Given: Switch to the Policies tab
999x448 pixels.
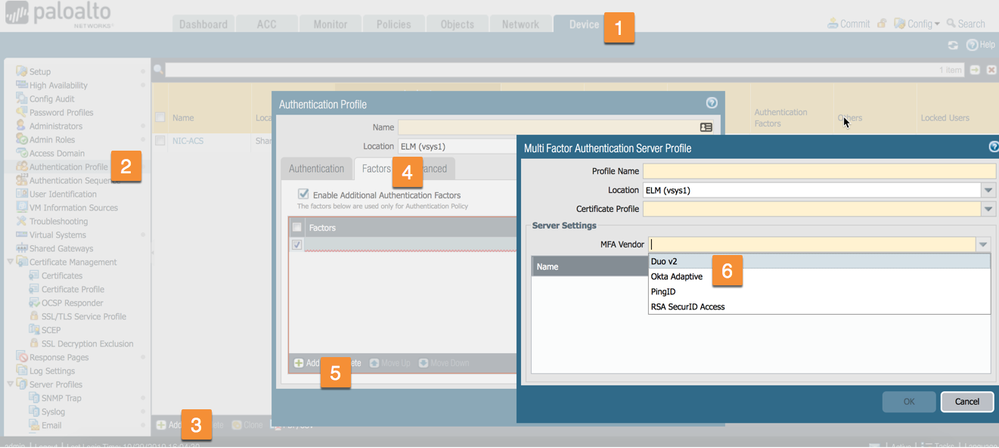Looking at the screenshot, I should pos(392,24).
